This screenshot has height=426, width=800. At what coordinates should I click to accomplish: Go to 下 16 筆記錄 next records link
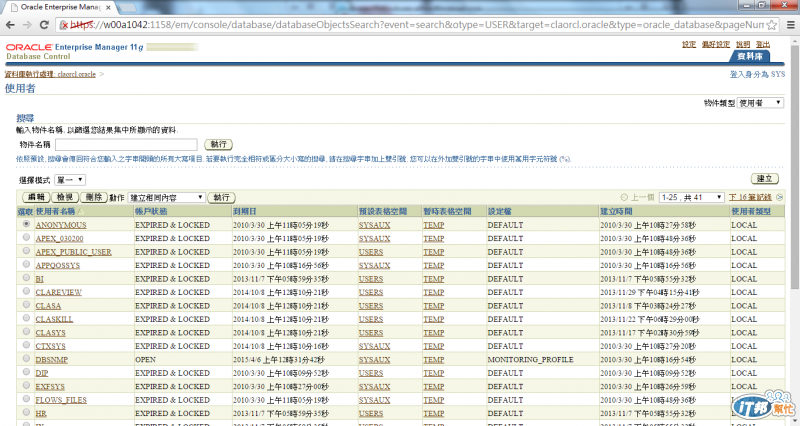(x=750, y=197)
